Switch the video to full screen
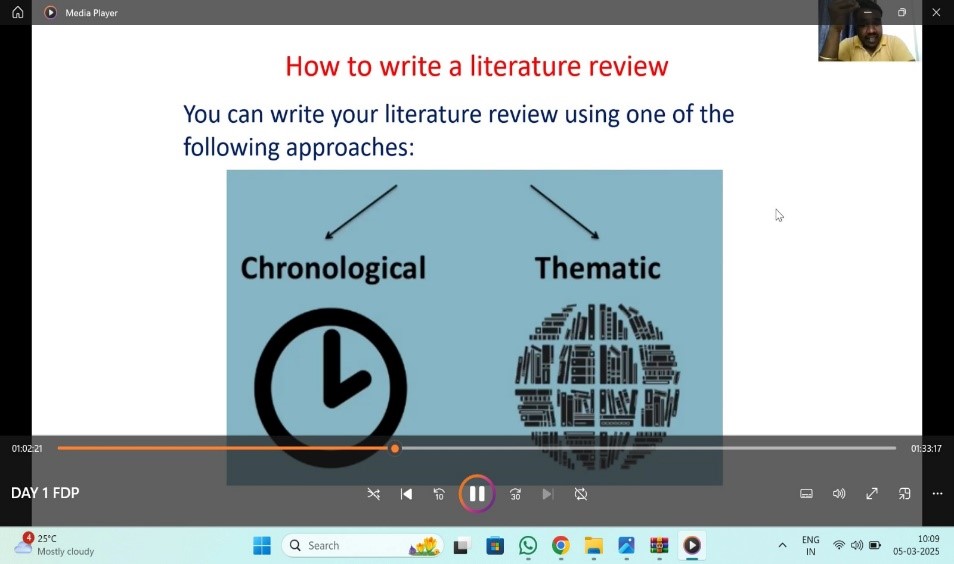Viewport: 954px width, 564px height. tap(872, 493)
